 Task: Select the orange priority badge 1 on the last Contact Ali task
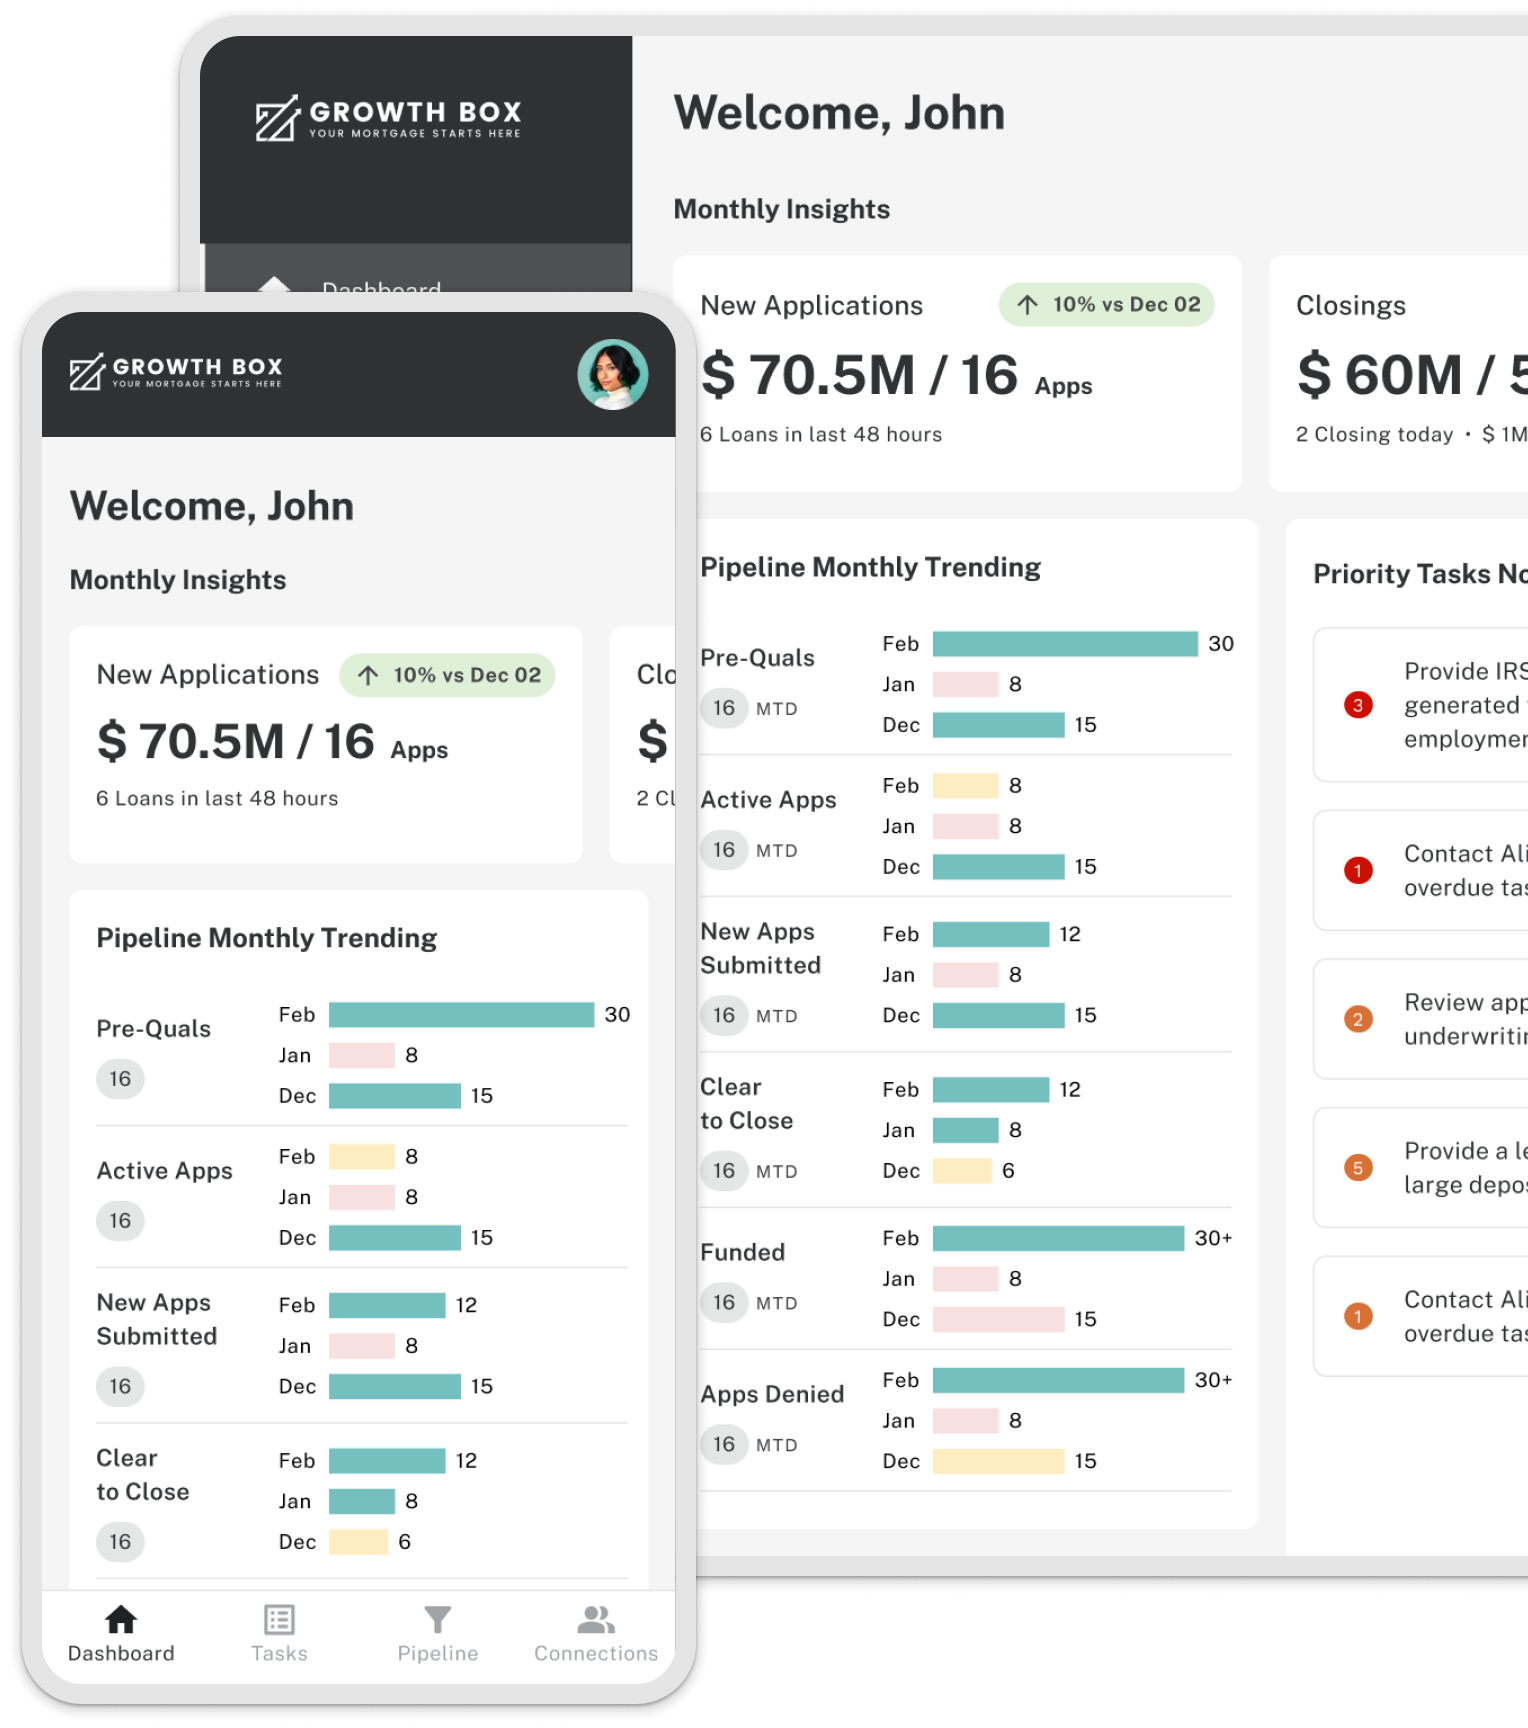click(x=1358, y=1317)
